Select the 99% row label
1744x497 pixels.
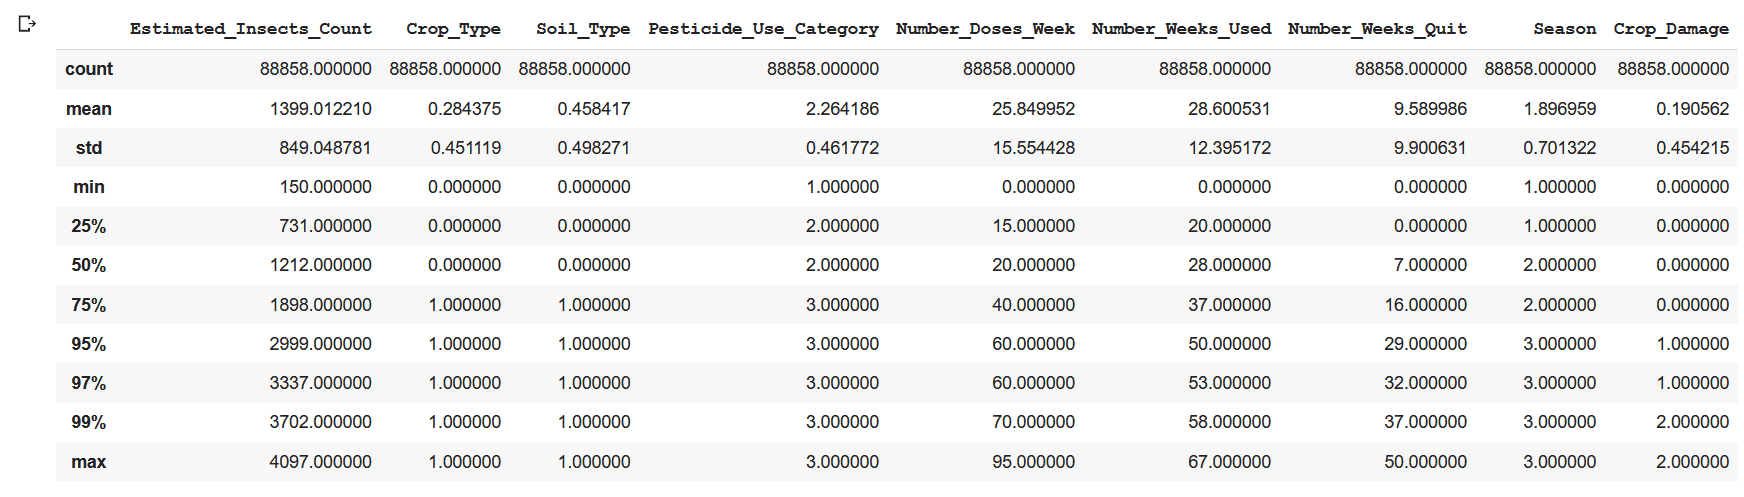tap(89, 422)
